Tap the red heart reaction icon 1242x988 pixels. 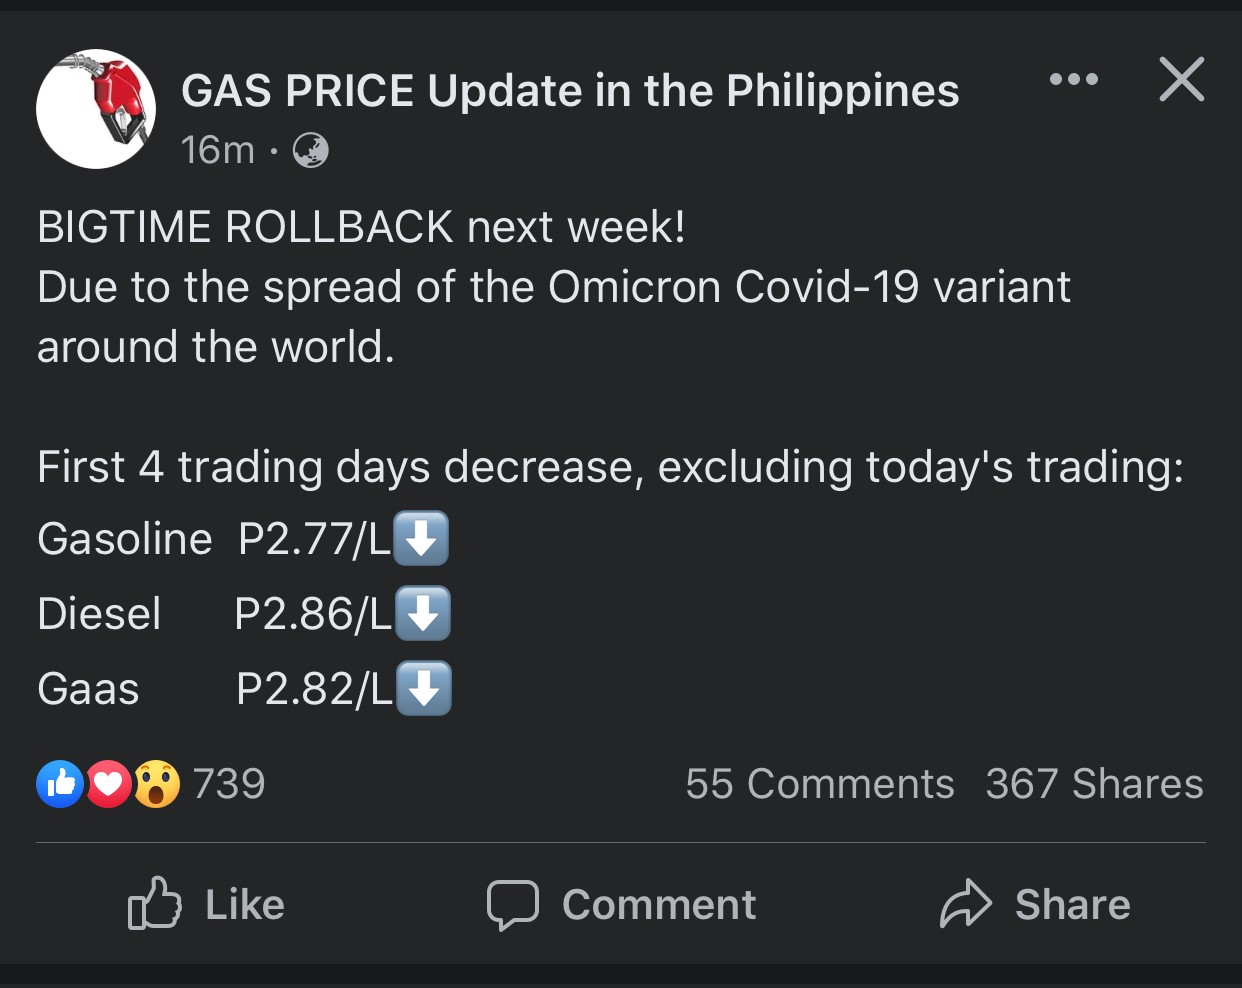pos(108,784)
